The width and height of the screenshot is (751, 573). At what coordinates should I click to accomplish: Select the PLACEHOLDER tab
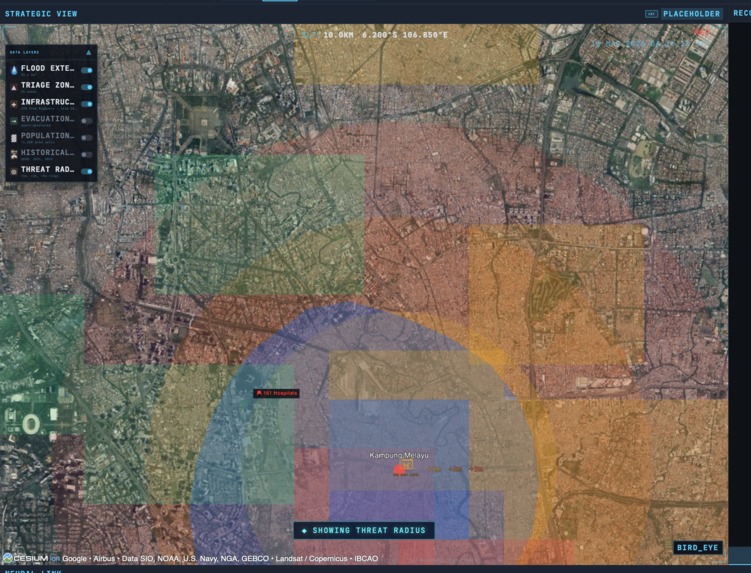click(x=692, y=14)
